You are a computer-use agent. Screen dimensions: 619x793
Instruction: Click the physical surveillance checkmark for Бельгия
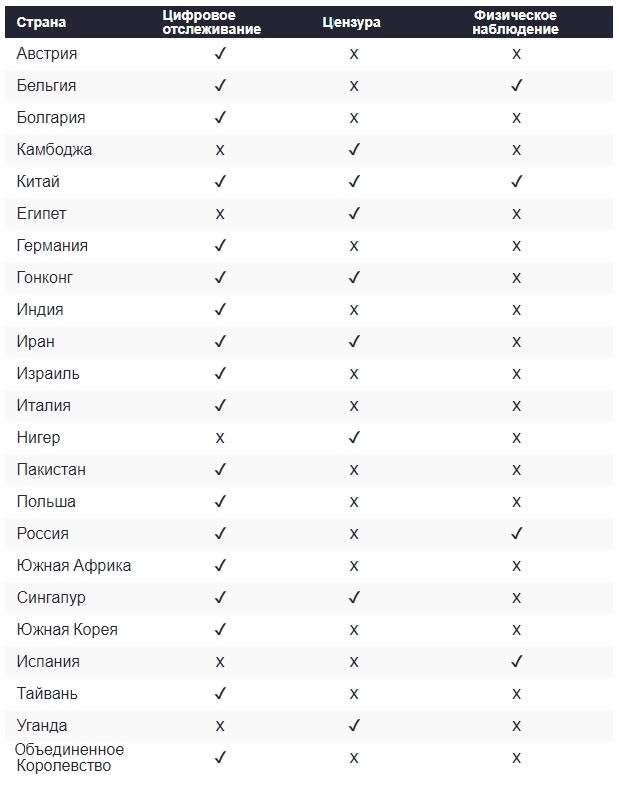516,85
